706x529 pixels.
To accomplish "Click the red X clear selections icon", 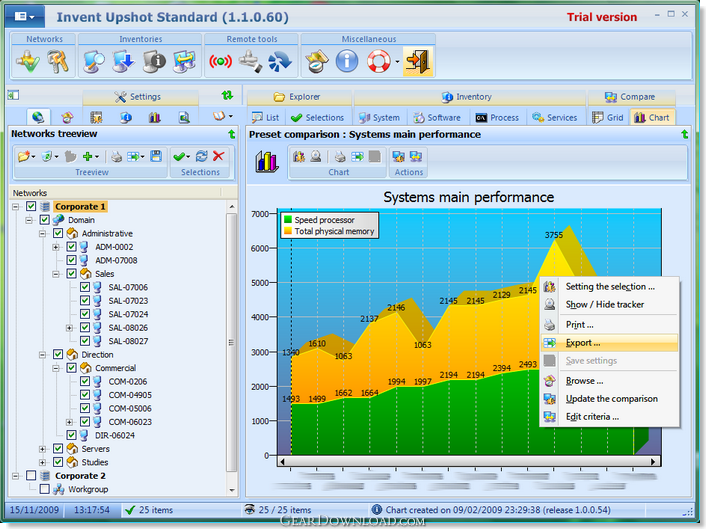I will (218, 156).
